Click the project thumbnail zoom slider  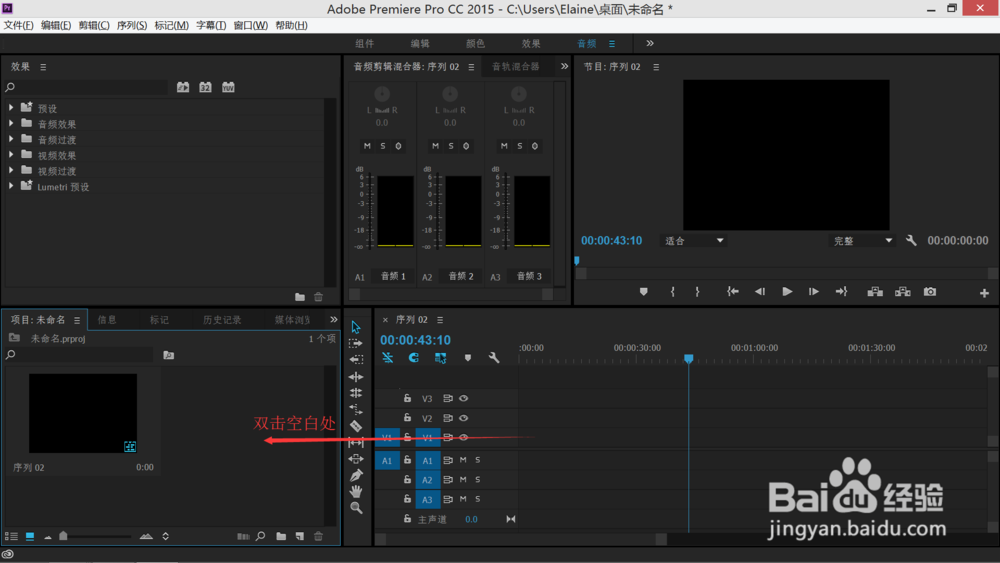(63, 536)
